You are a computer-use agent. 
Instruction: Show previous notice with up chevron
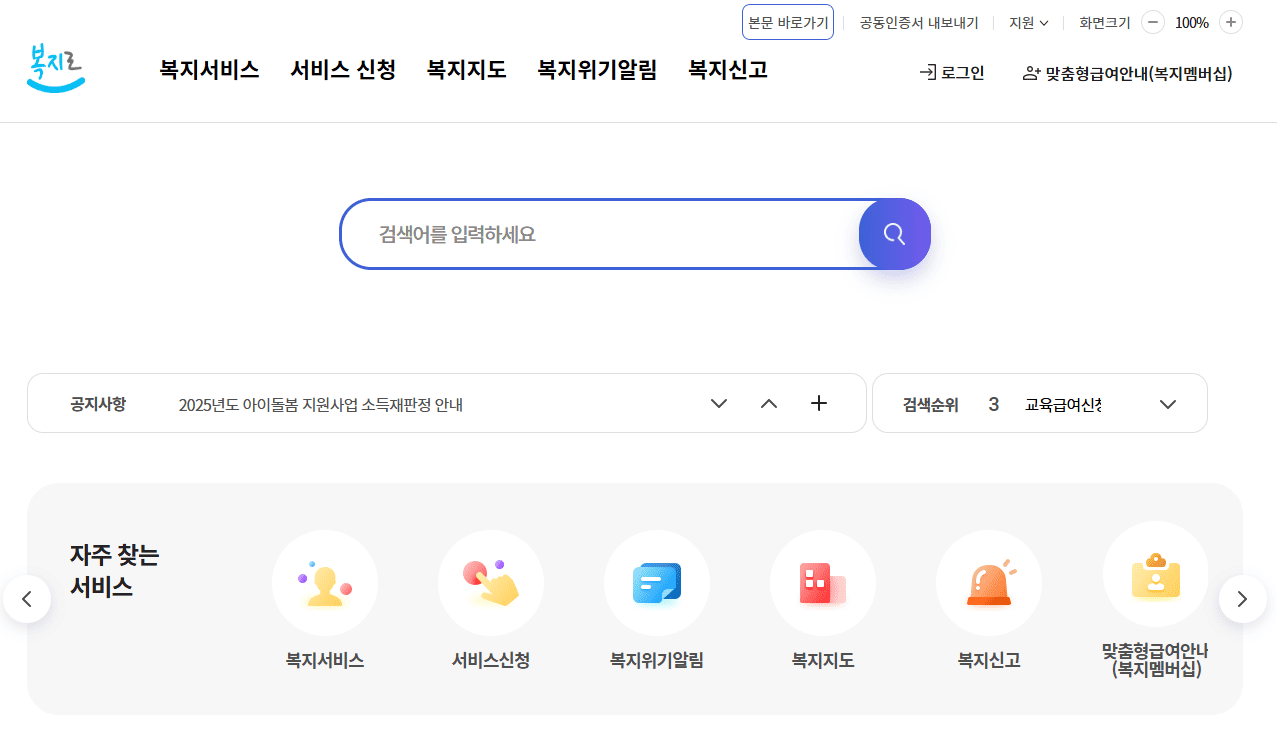769,404
